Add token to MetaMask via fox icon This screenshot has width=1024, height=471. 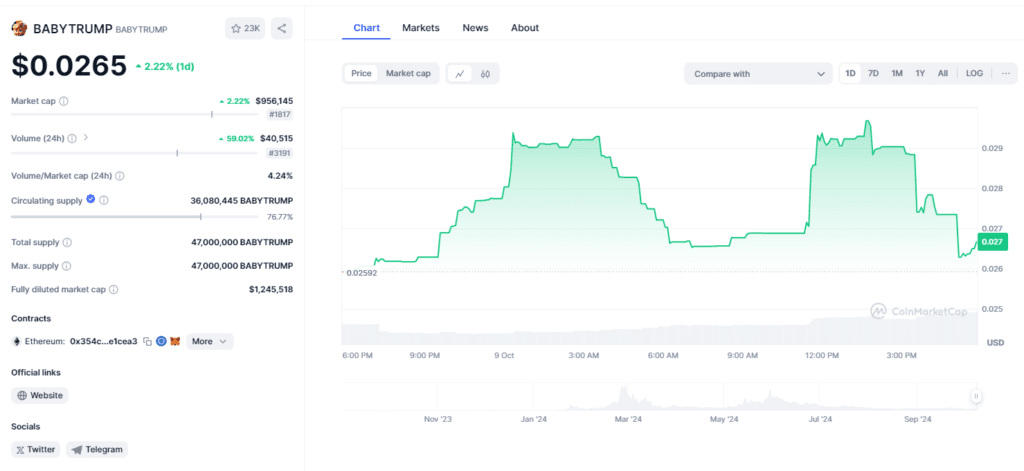(x=175, y=341)
